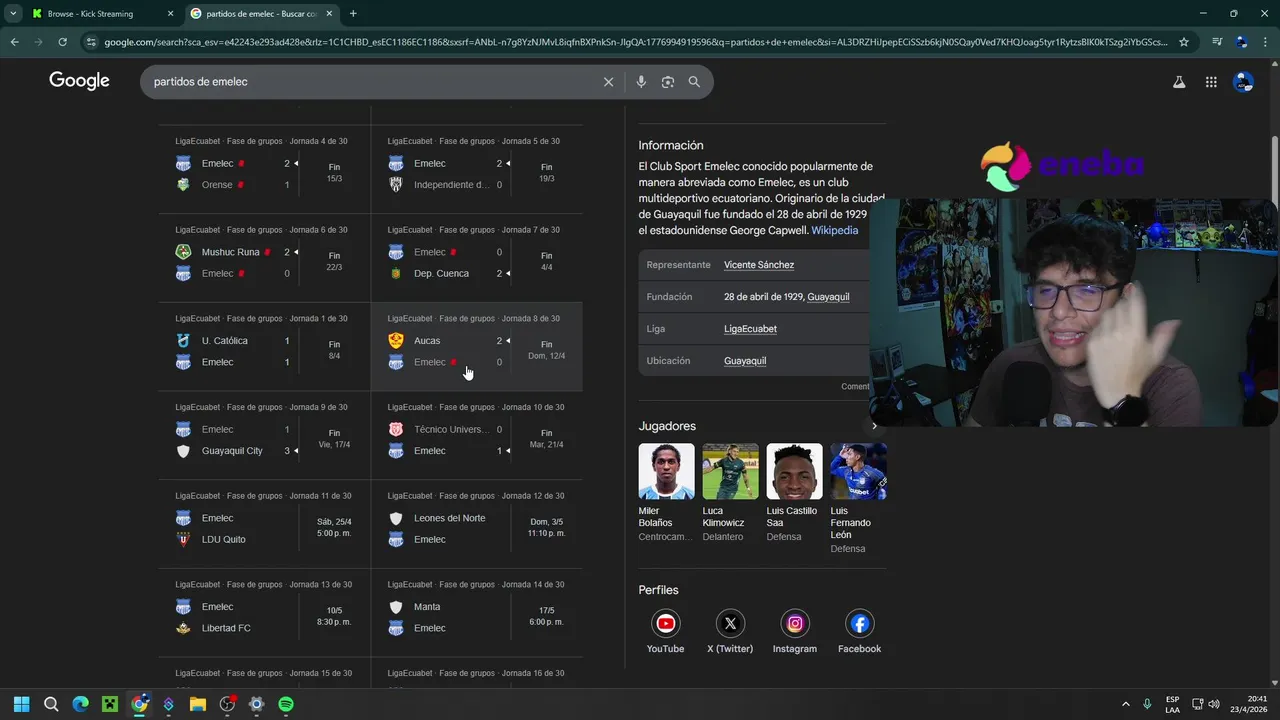This screenshot has width=1280, height=720.
Task: Close the partidos de emelec tab
Action: point(329,14)
